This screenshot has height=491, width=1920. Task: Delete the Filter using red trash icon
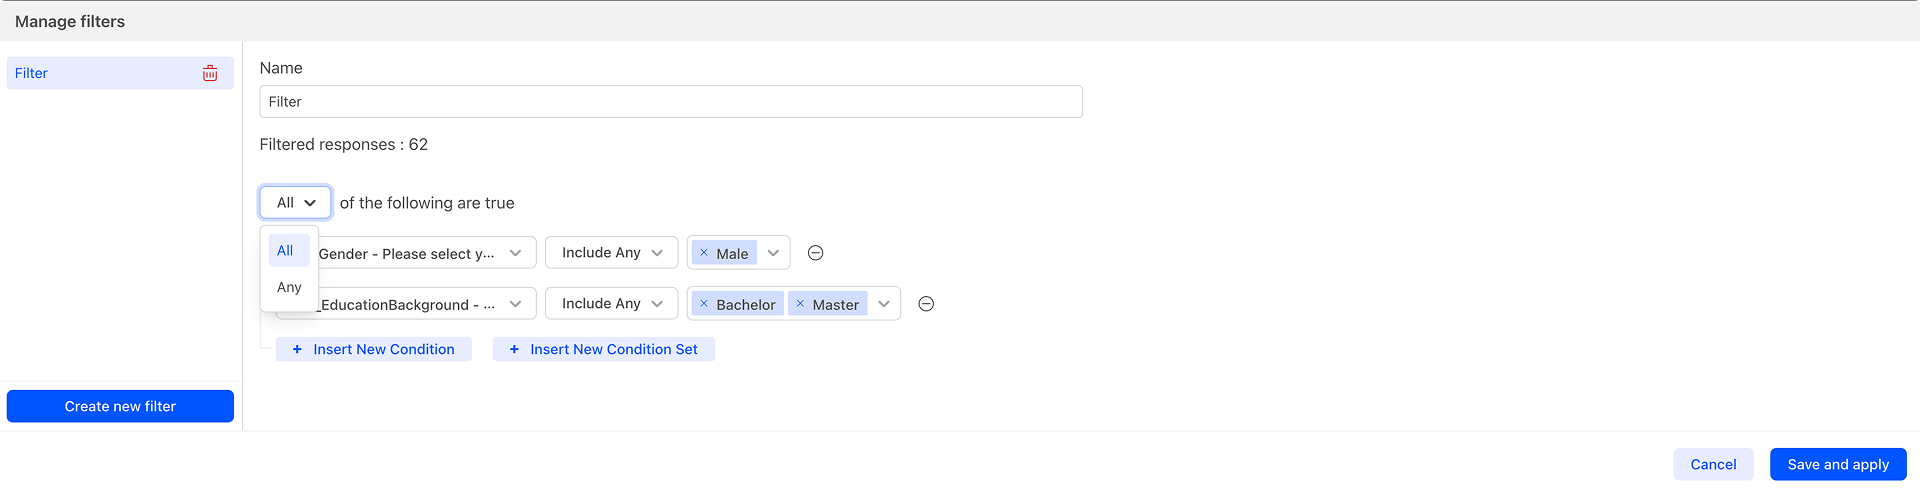[x=210, y=73]
